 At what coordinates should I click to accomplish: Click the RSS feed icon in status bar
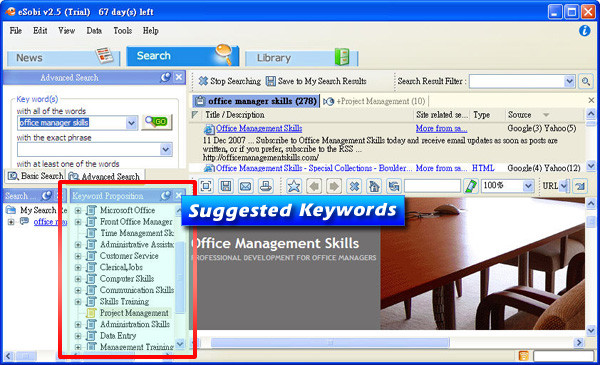tap(523, 356)
